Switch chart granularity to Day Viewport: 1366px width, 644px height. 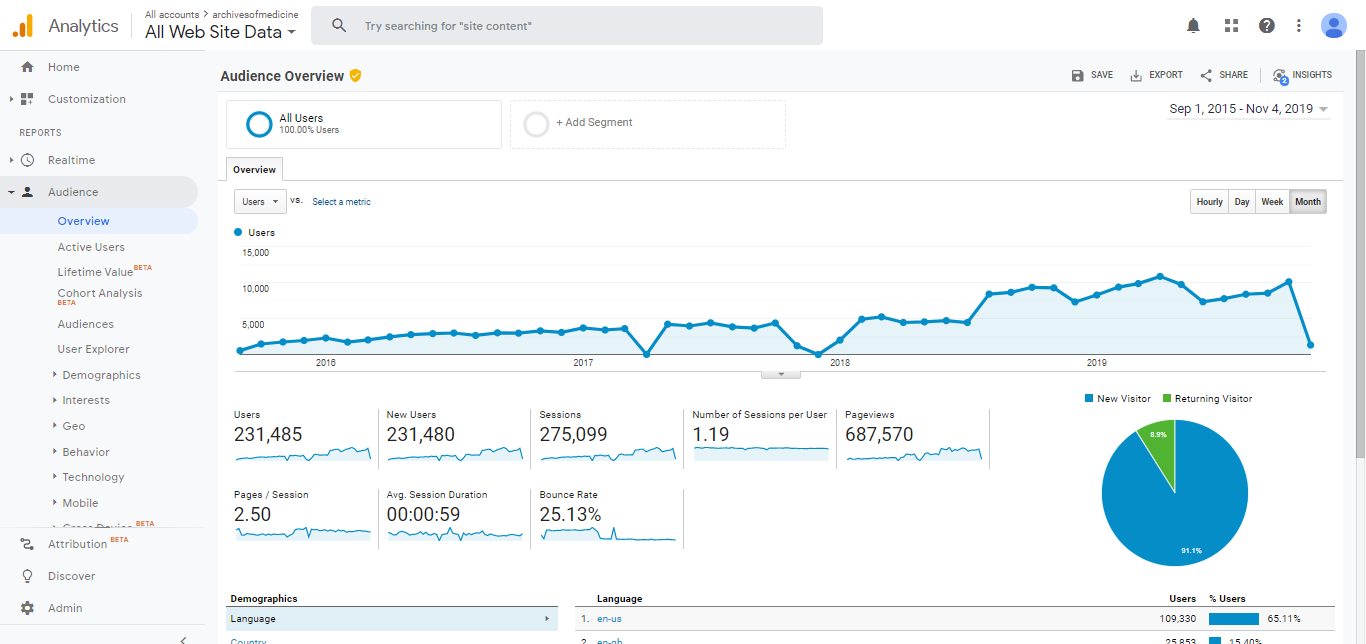pos(1241,202)
